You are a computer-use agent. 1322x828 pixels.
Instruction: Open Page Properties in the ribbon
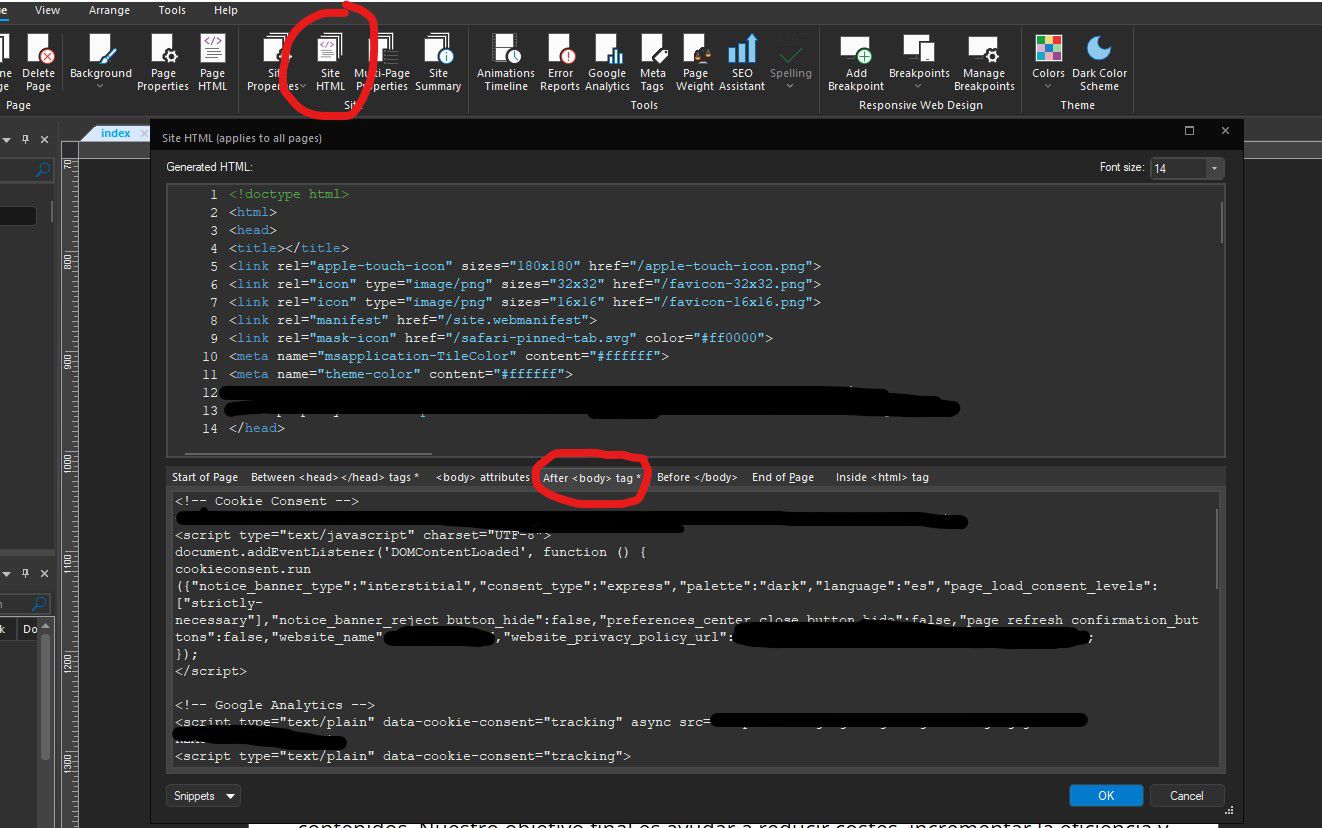coord(163,63)
